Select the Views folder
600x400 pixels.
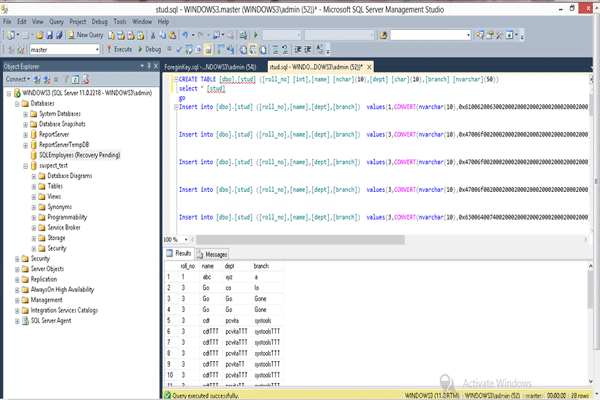click(54, 196)
